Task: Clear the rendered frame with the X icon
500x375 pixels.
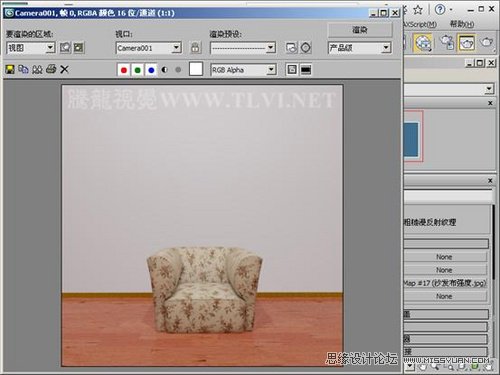Action: point(64,69)
